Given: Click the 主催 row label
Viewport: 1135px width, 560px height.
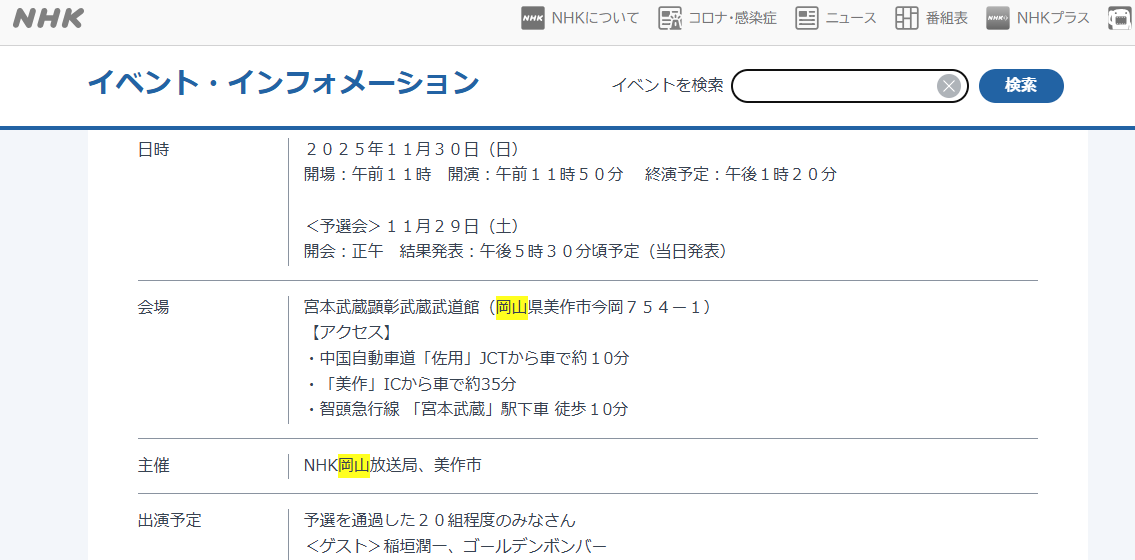Looking at the screenshot, I should 153,465.
